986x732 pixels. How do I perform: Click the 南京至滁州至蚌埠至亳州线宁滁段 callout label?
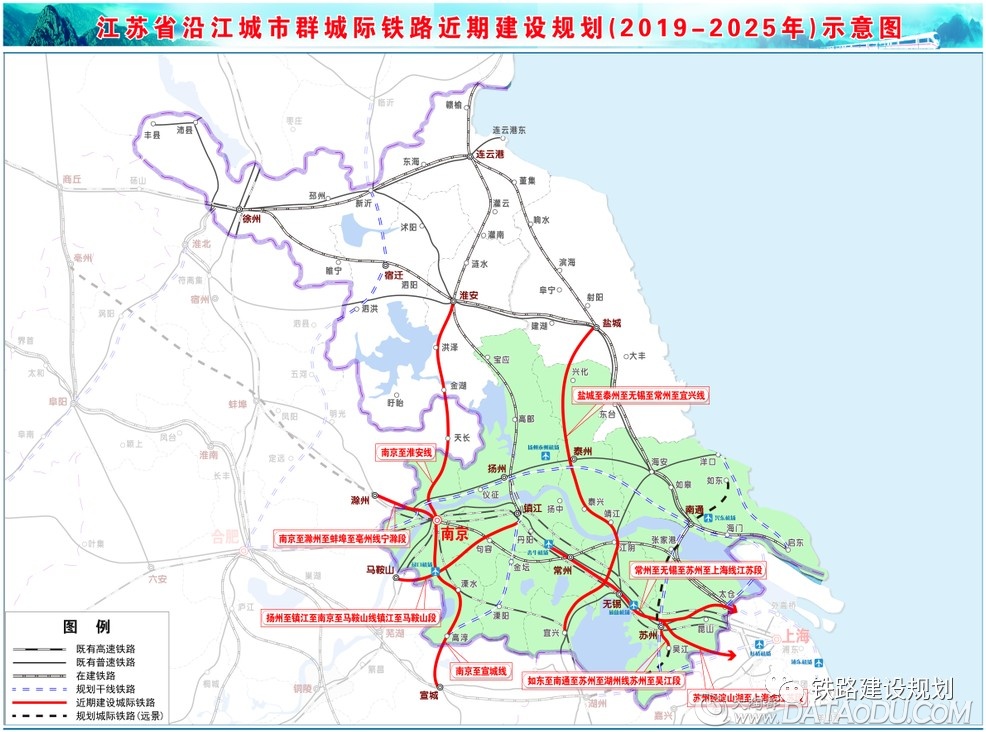pyautogui.click(x=343, y=538)
